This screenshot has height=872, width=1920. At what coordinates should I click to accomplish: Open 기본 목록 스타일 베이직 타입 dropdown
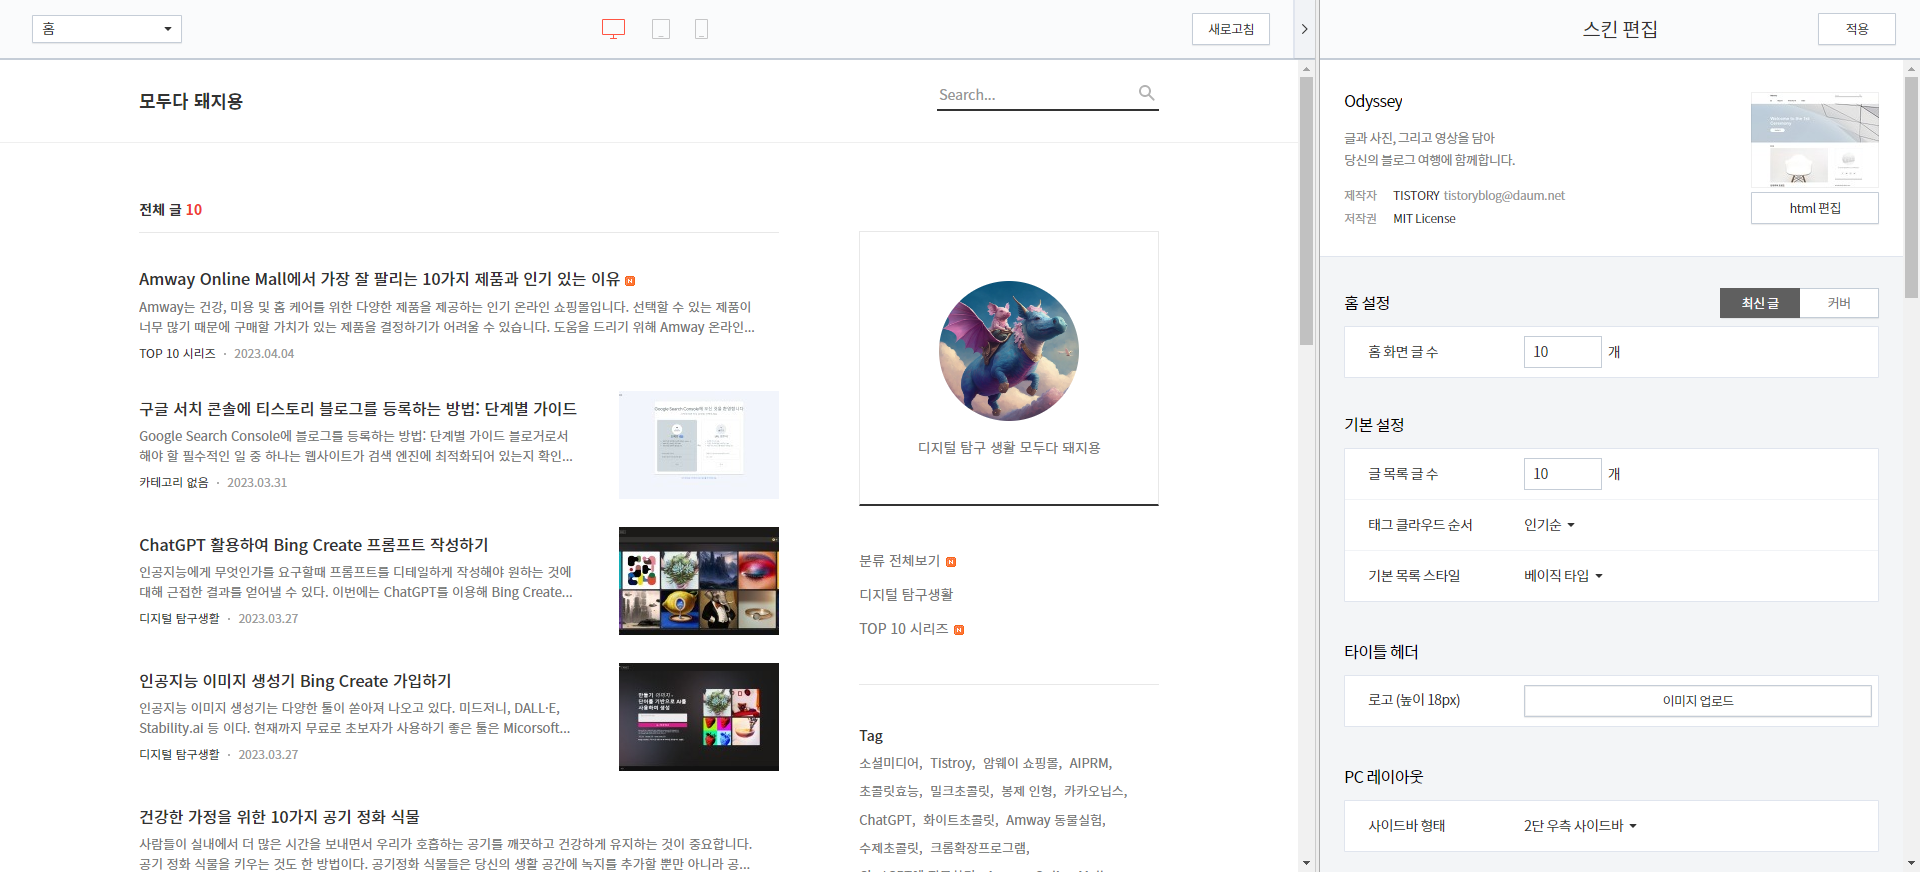pyautogui.click(x=1563, y=576)
